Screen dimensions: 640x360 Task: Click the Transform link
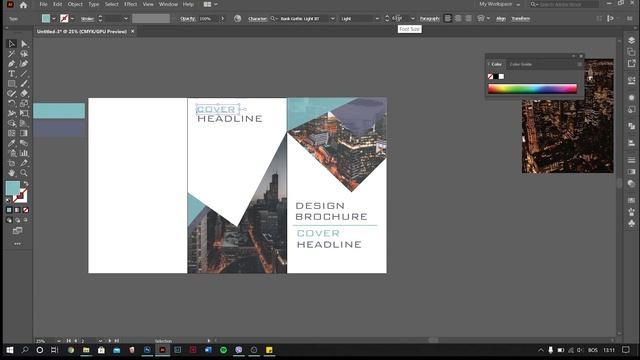click(x=520, y=18)
